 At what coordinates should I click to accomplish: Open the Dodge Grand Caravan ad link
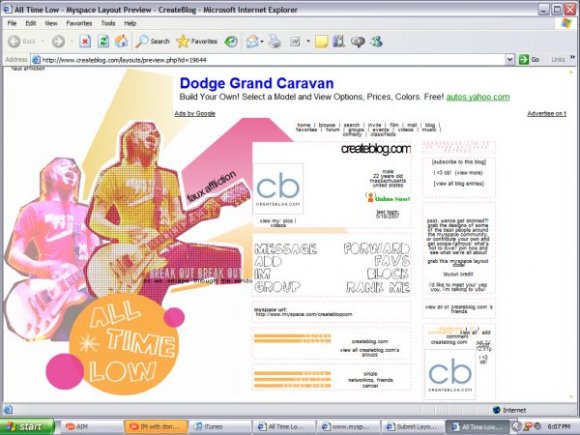(257, 83)
